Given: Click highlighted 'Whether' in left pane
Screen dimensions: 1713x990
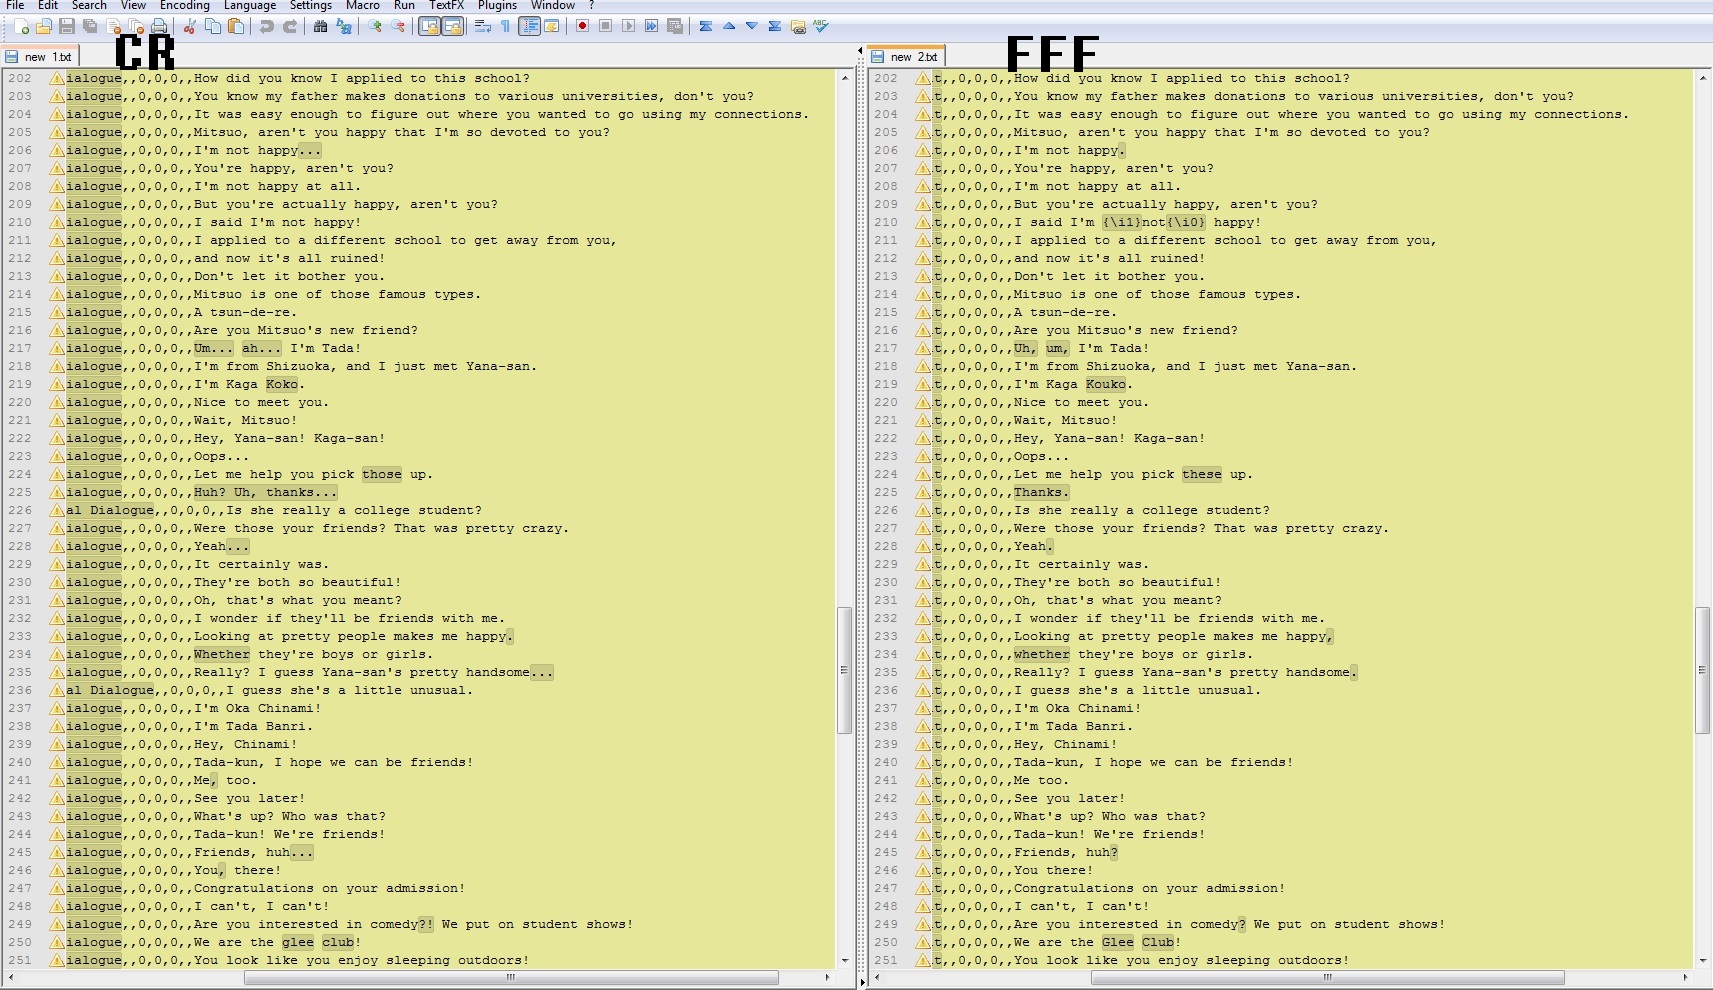Looking at the screenshot, I should (x=222, y=654).
